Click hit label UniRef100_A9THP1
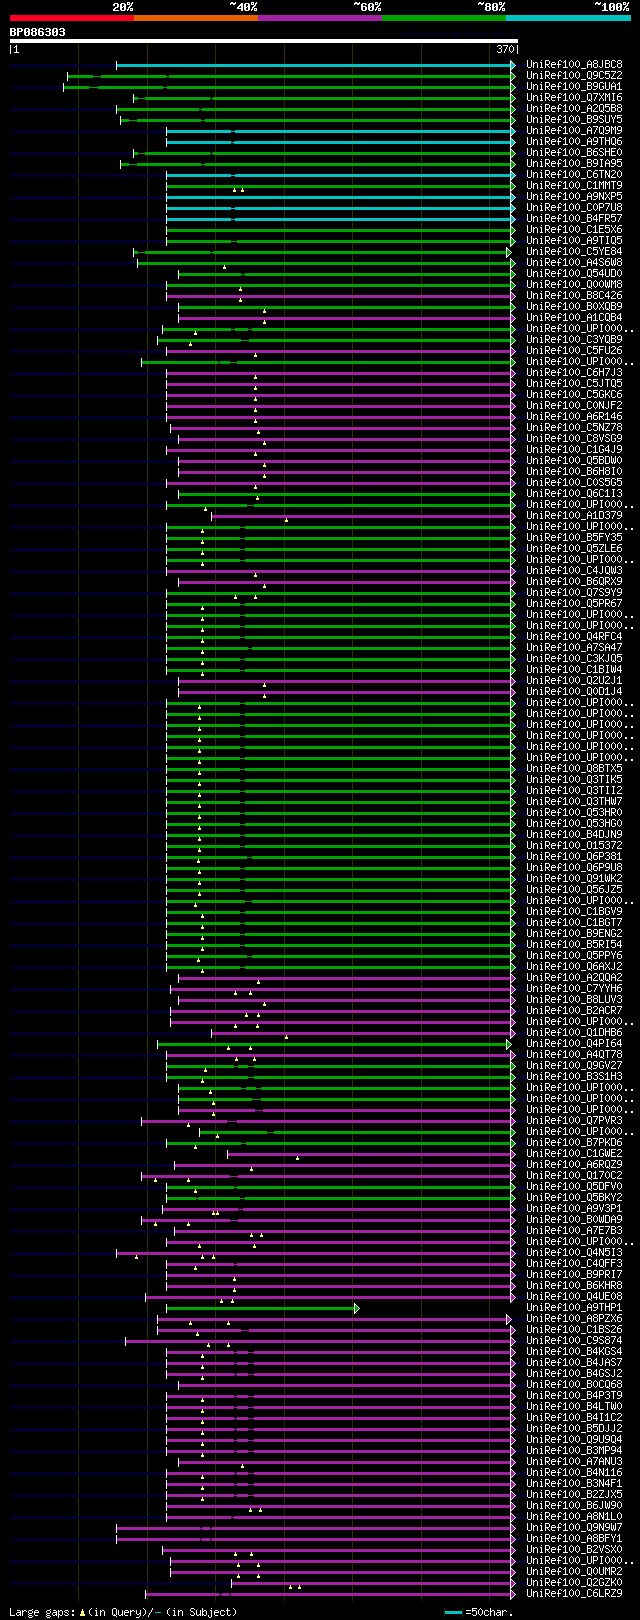Viewport: 640px width, 1620px height. [574, 1308]
